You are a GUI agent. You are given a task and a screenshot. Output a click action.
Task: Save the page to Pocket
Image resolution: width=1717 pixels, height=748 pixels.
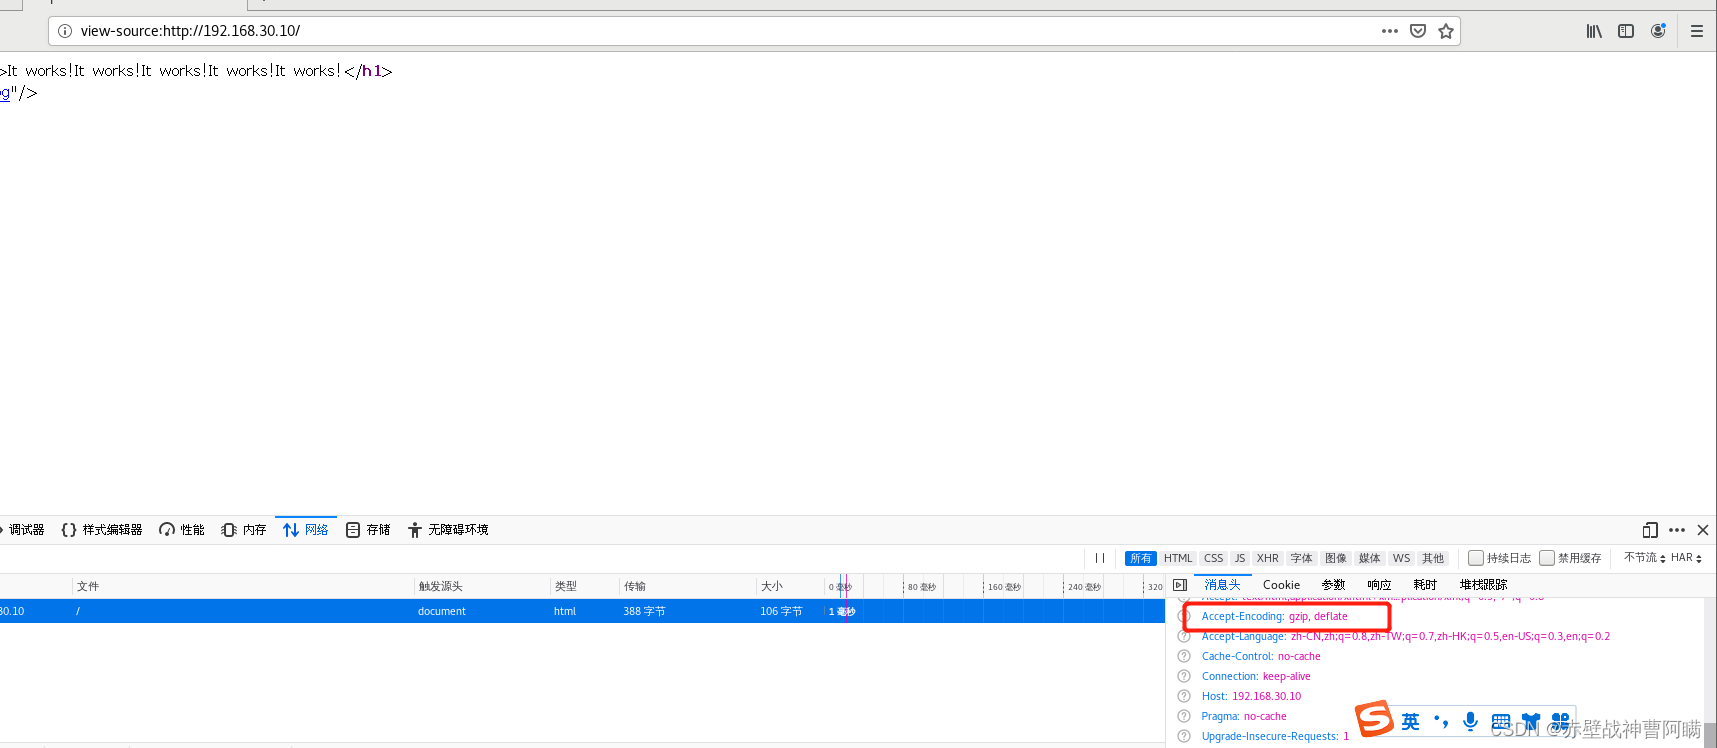[1418, 31]
